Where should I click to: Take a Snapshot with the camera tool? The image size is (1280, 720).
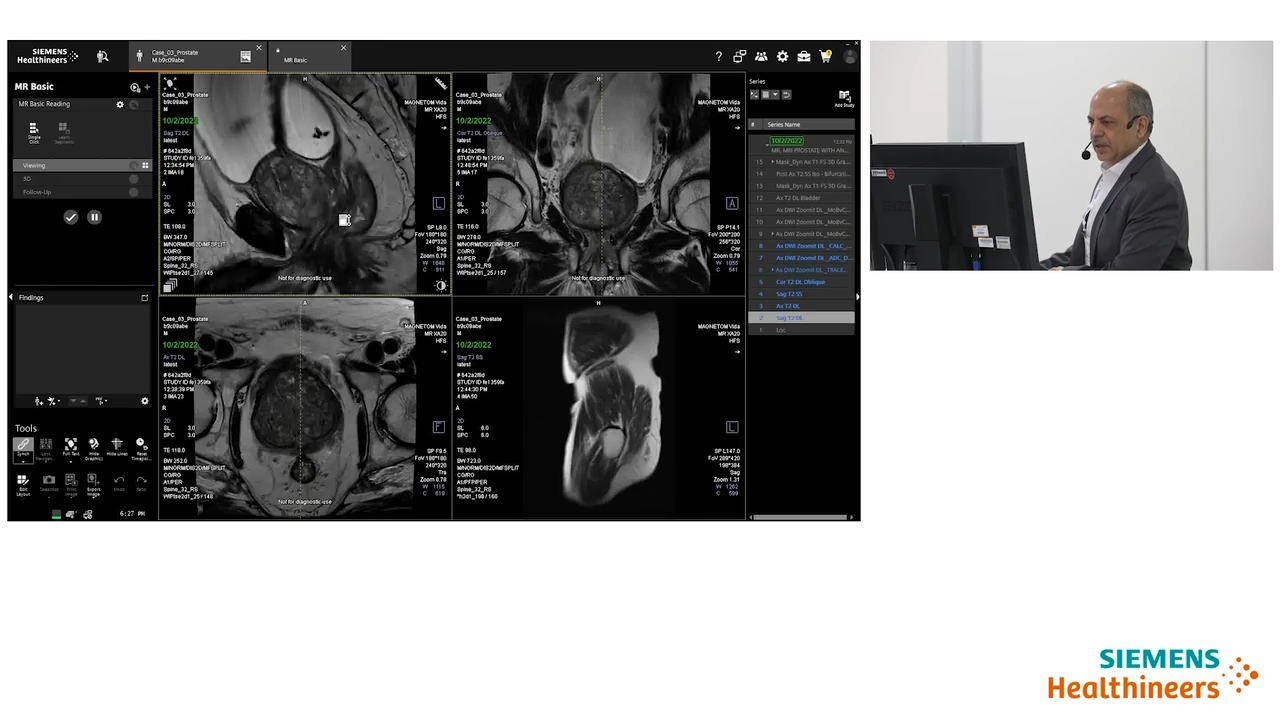(x=48, y=485)
